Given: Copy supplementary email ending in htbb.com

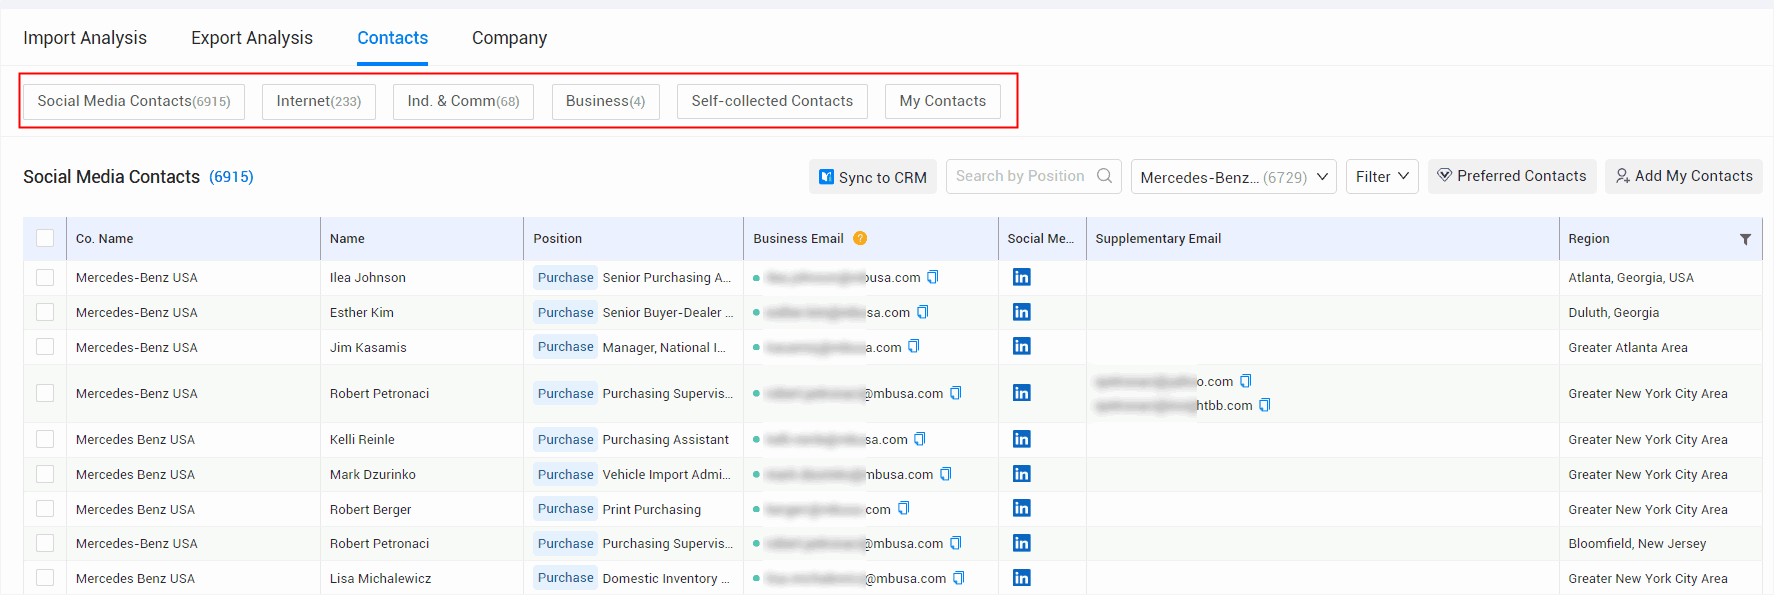Looking at the screenshot, I should (x=1265, y=405).
